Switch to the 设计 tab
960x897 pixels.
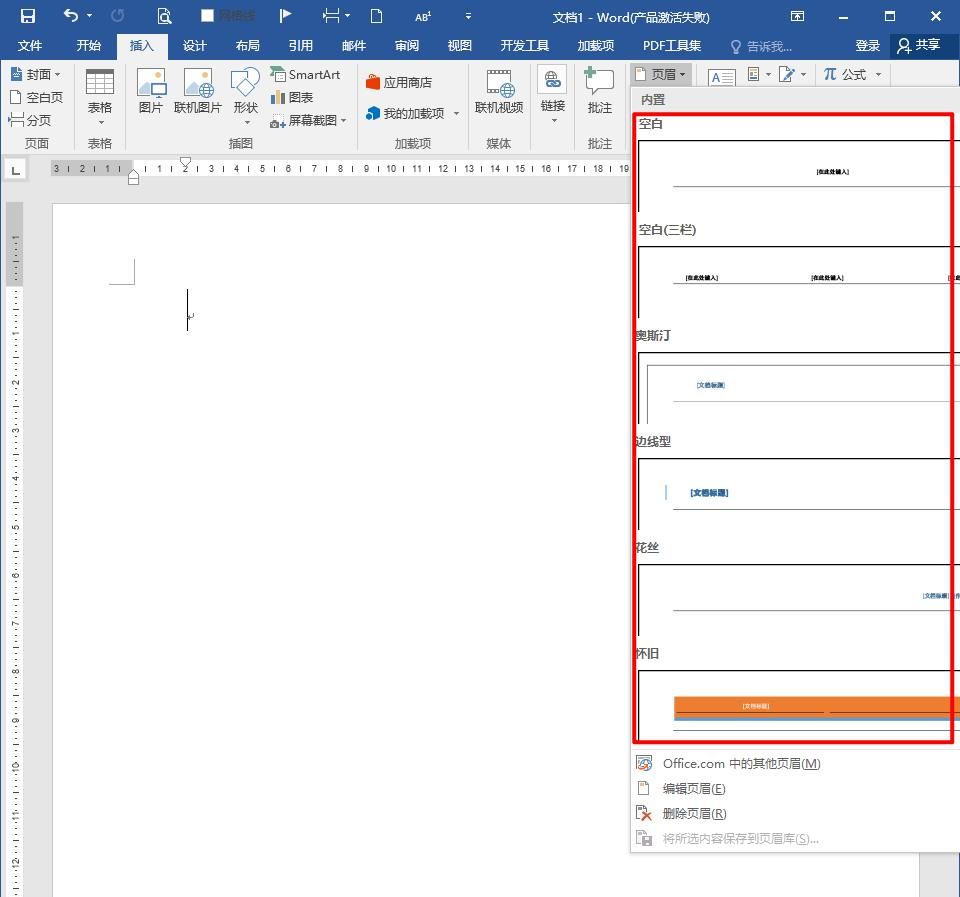click(x=194, y=46)
